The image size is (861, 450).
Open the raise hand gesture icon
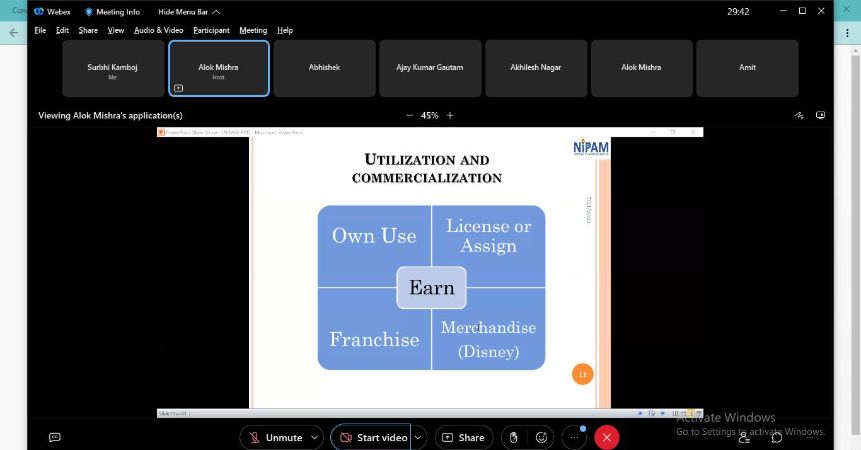513,437
